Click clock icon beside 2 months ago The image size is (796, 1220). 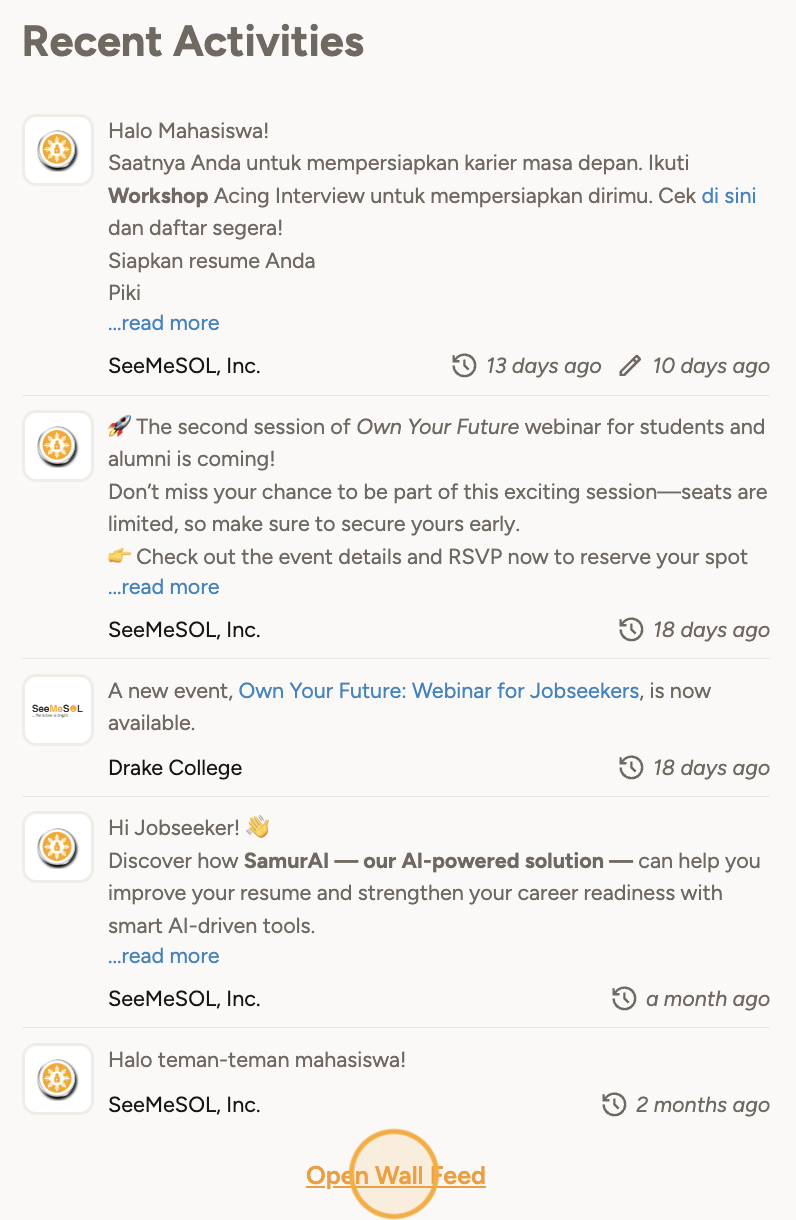(614, 1105)
